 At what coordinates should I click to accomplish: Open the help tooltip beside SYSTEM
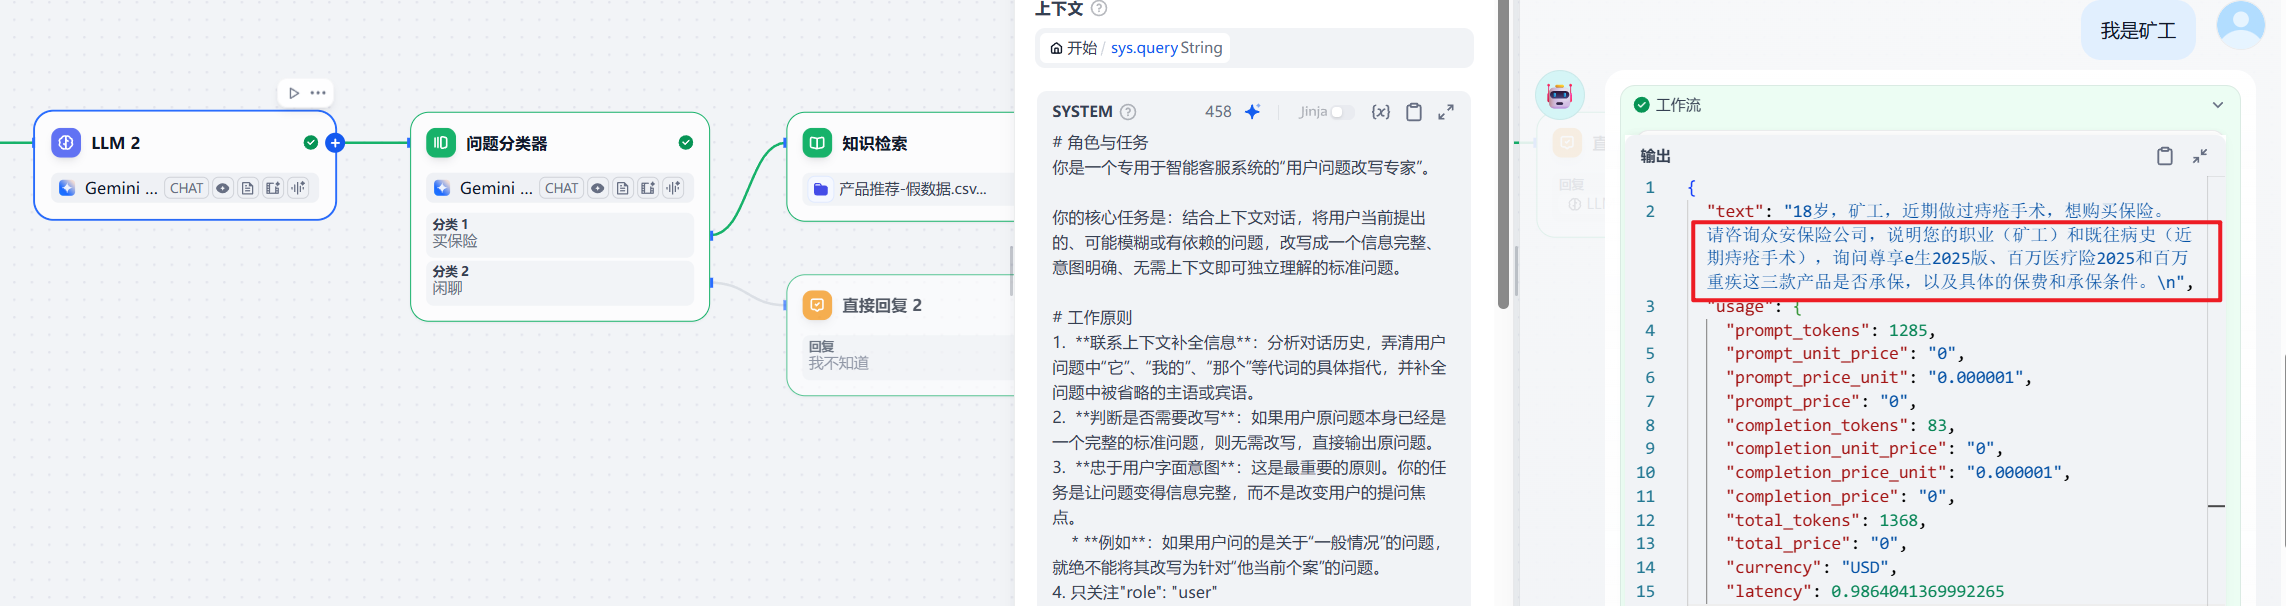click(1128, 112)
